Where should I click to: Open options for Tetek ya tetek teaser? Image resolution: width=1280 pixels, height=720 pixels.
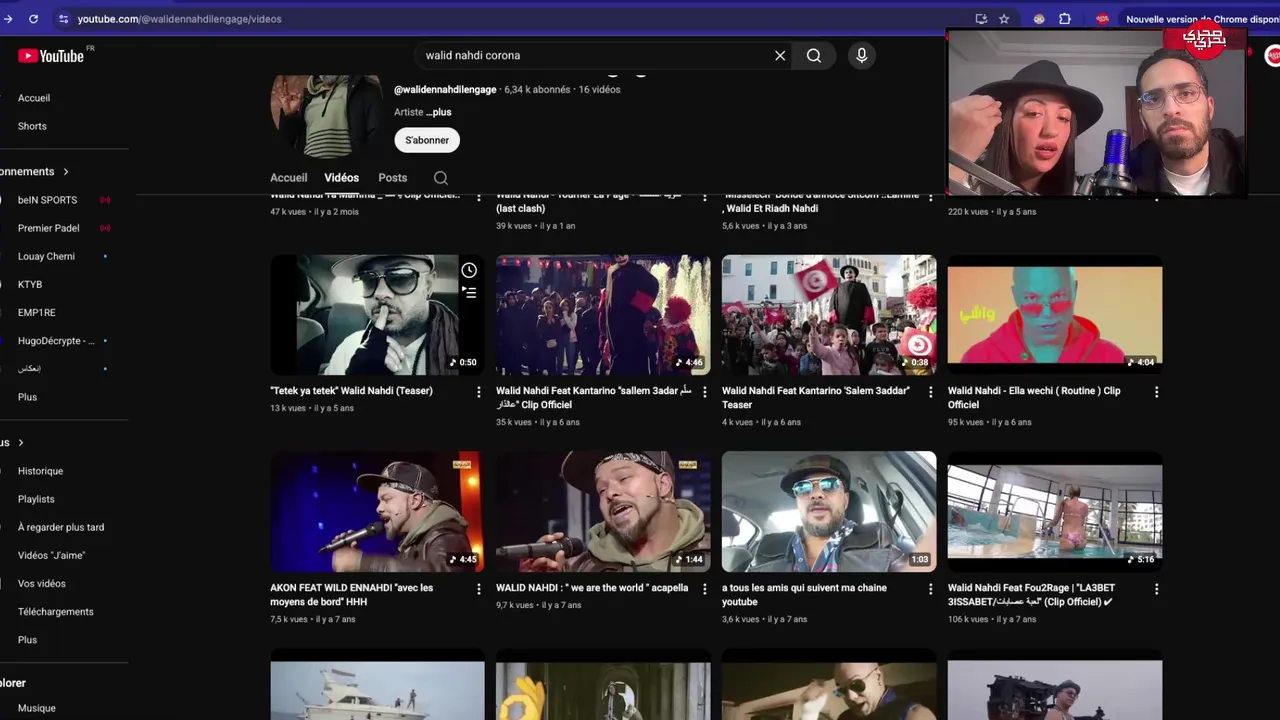click(x=478, y=392)
